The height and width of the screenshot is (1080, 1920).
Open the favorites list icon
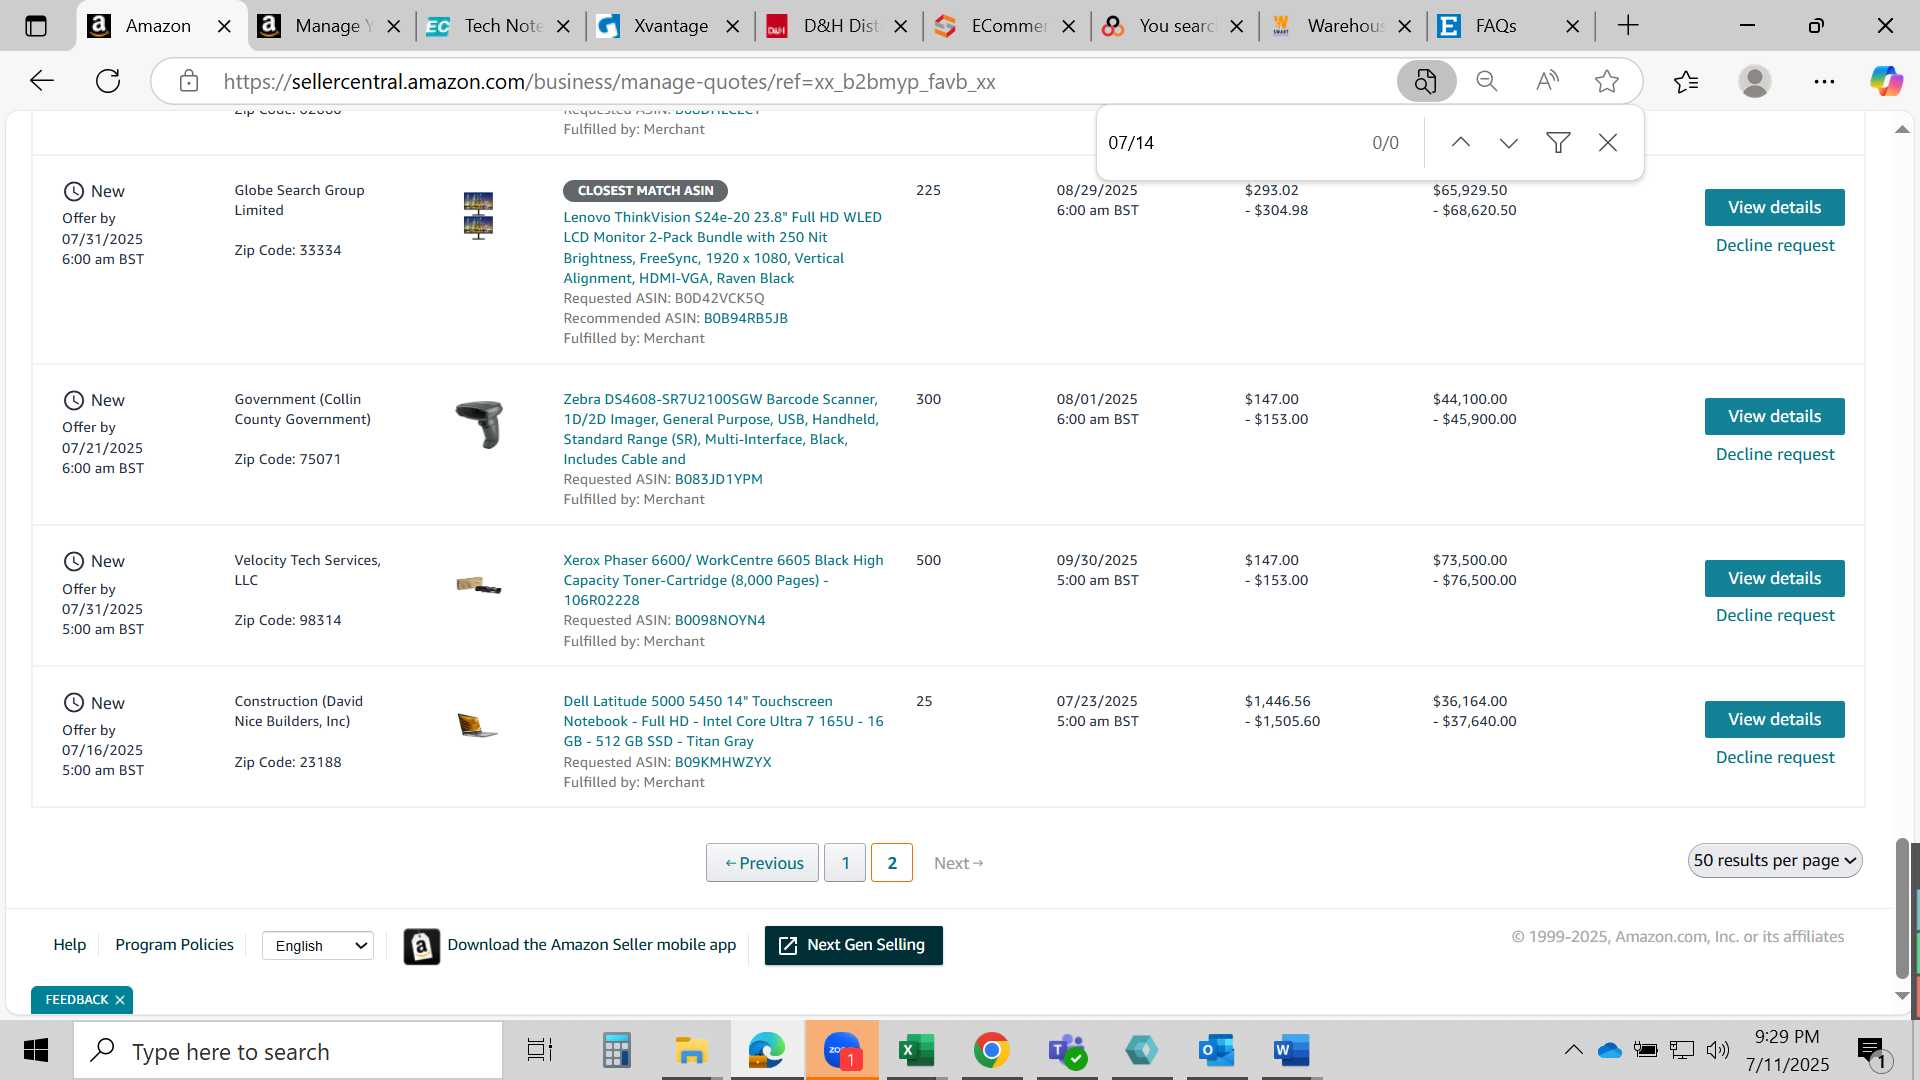point(1686,81)
